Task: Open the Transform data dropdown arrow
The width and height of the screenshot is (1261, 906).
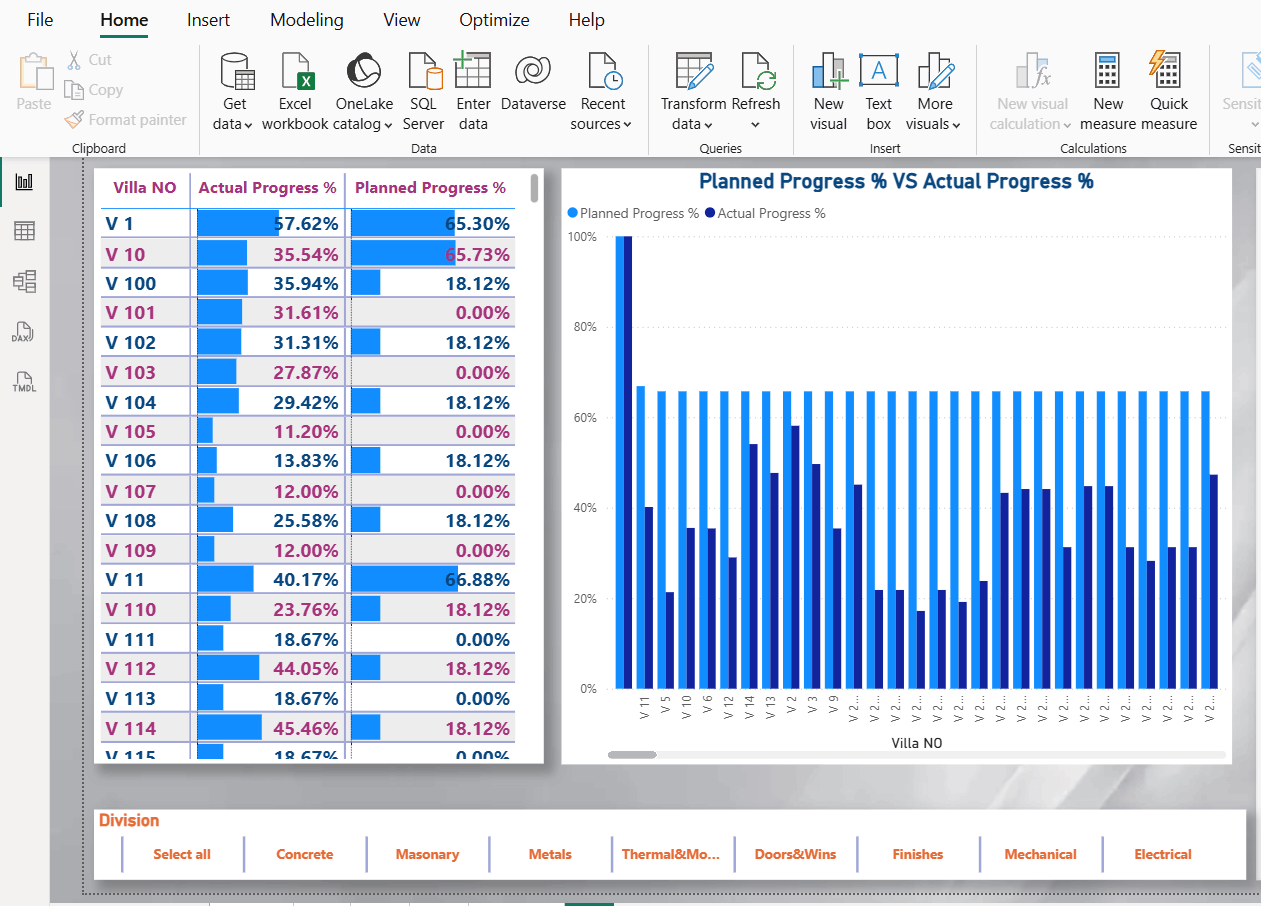Action: point(707,125)
